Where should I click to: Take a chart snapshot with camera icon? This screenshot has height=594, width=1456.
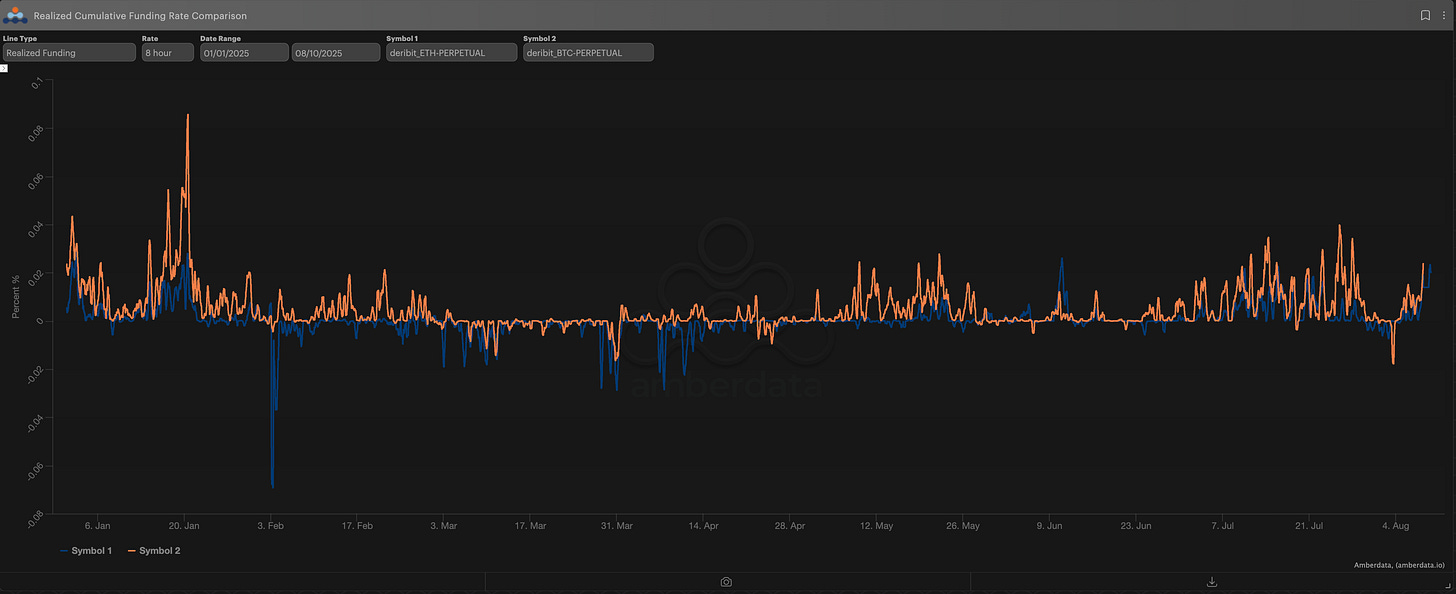(726, 582)
